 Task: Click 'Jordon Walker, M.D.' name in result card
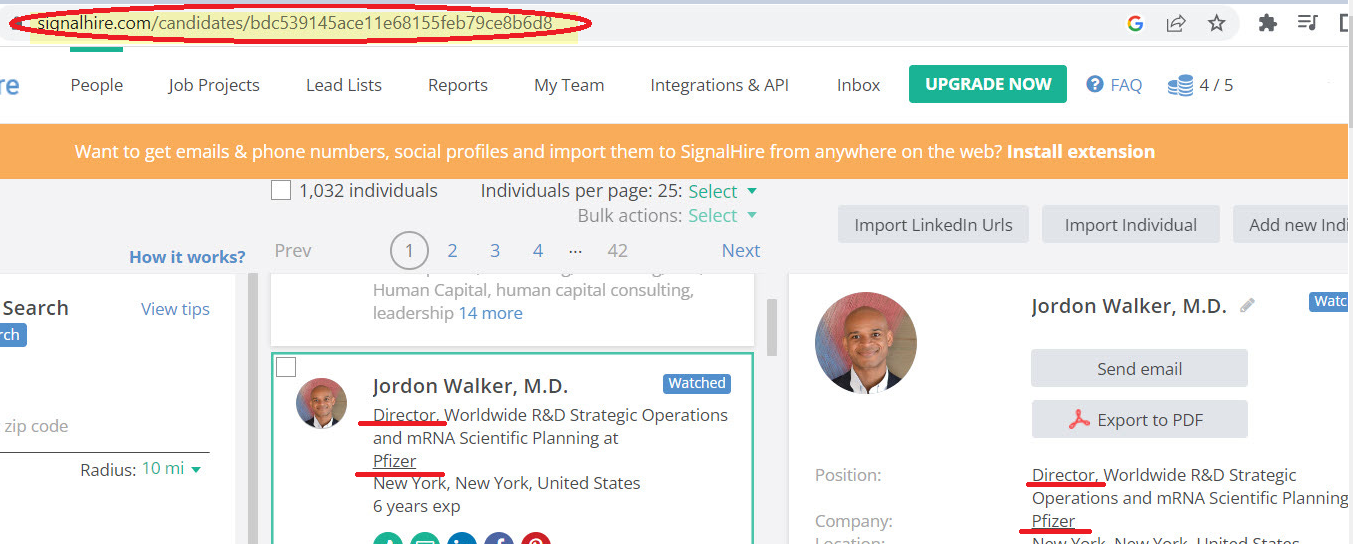470,386
